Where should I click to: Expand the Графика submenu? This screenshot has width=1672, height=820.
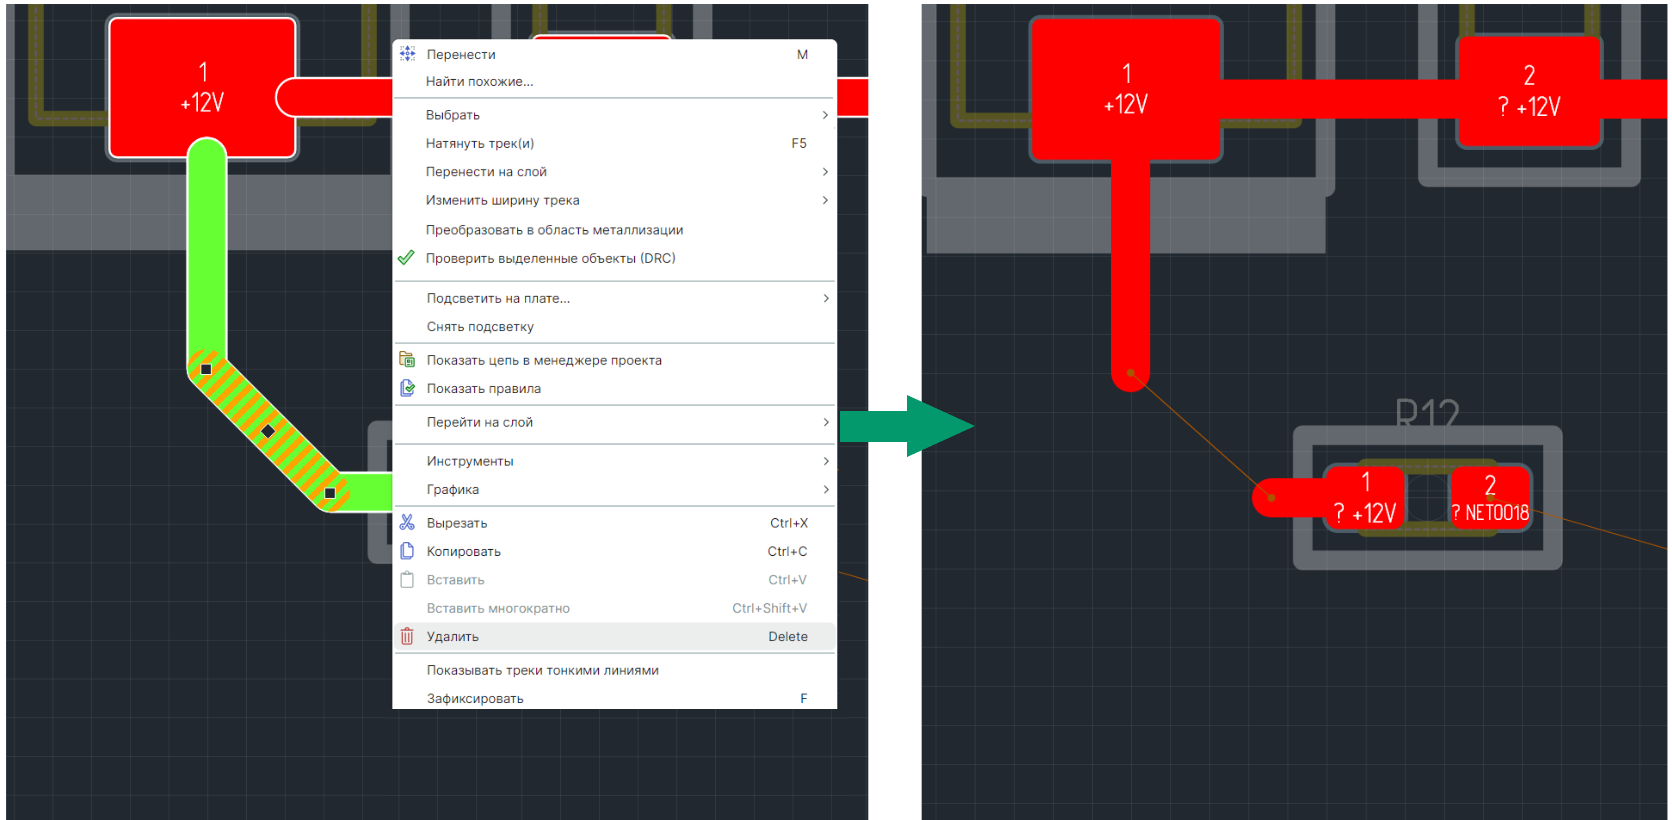tap(824, 489)
